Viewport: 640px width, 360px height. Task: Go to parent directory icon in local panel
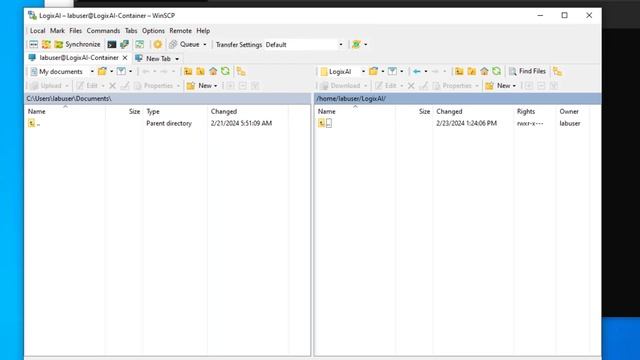tap(188, 71)
